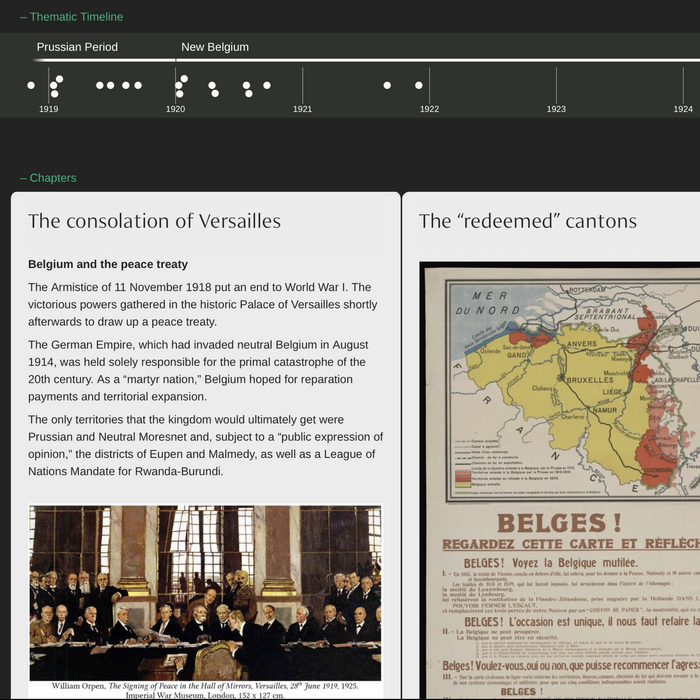Image resolution: width=700 pixels, height=700 pixels.
Task: Click "Belgium and the peace treaty" heading
Action: 108,264
